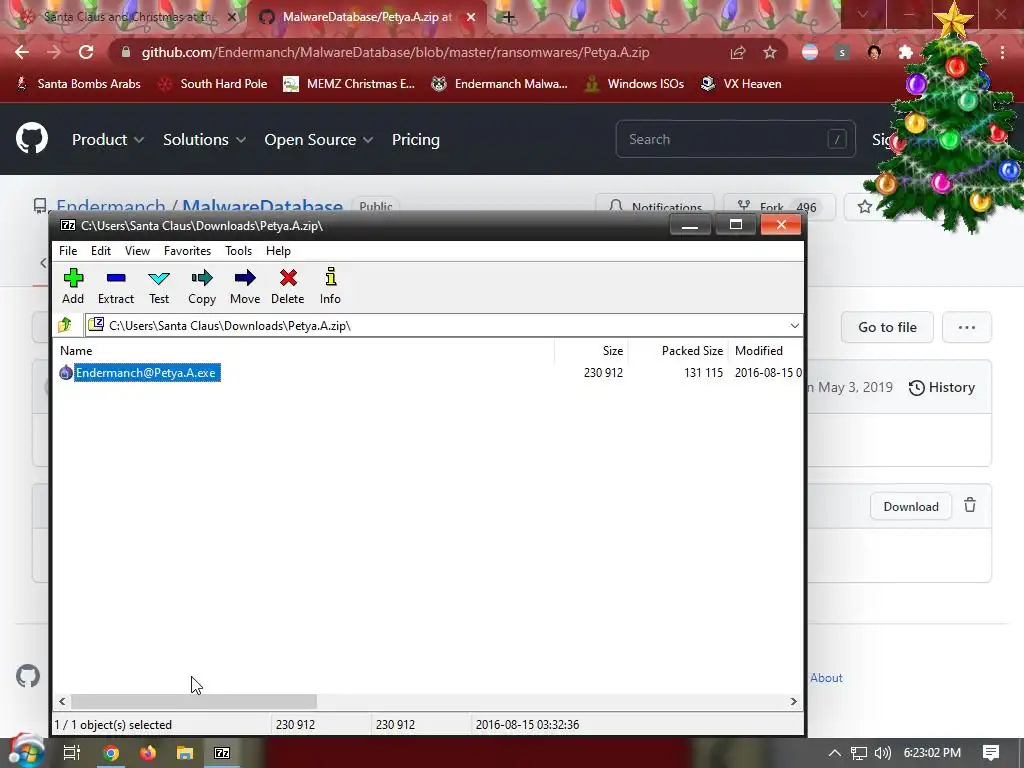Close the MalwareDatabase/Petya.A.zip tab

point(470,18)
